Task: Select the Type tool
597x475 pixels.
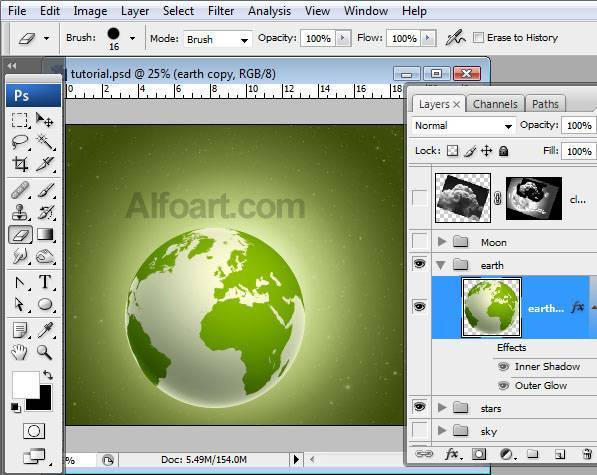Action: 45,282
